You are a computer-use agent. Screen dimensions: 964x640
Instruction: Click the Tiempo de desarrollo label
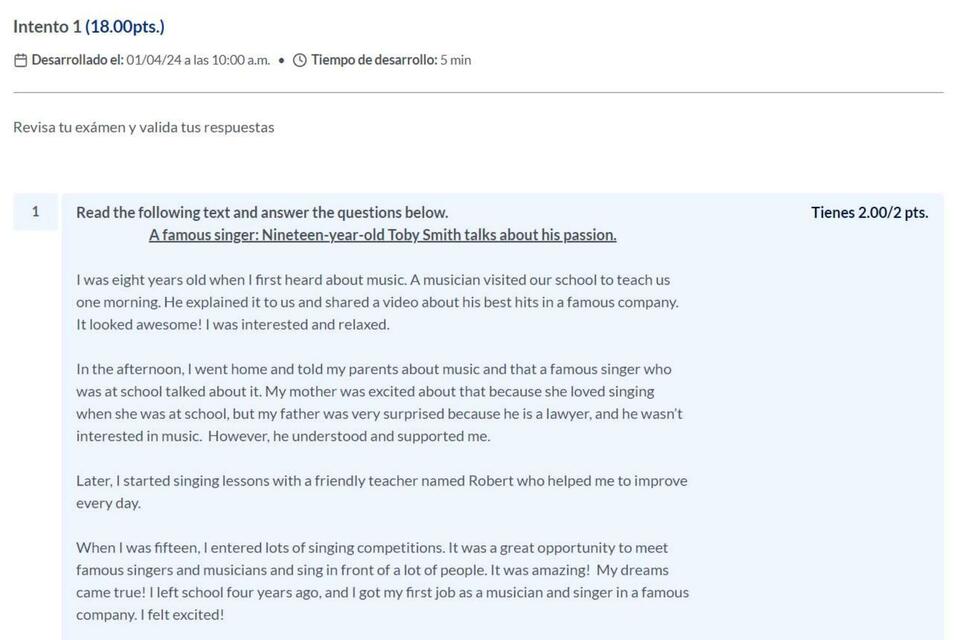[374, 60]
